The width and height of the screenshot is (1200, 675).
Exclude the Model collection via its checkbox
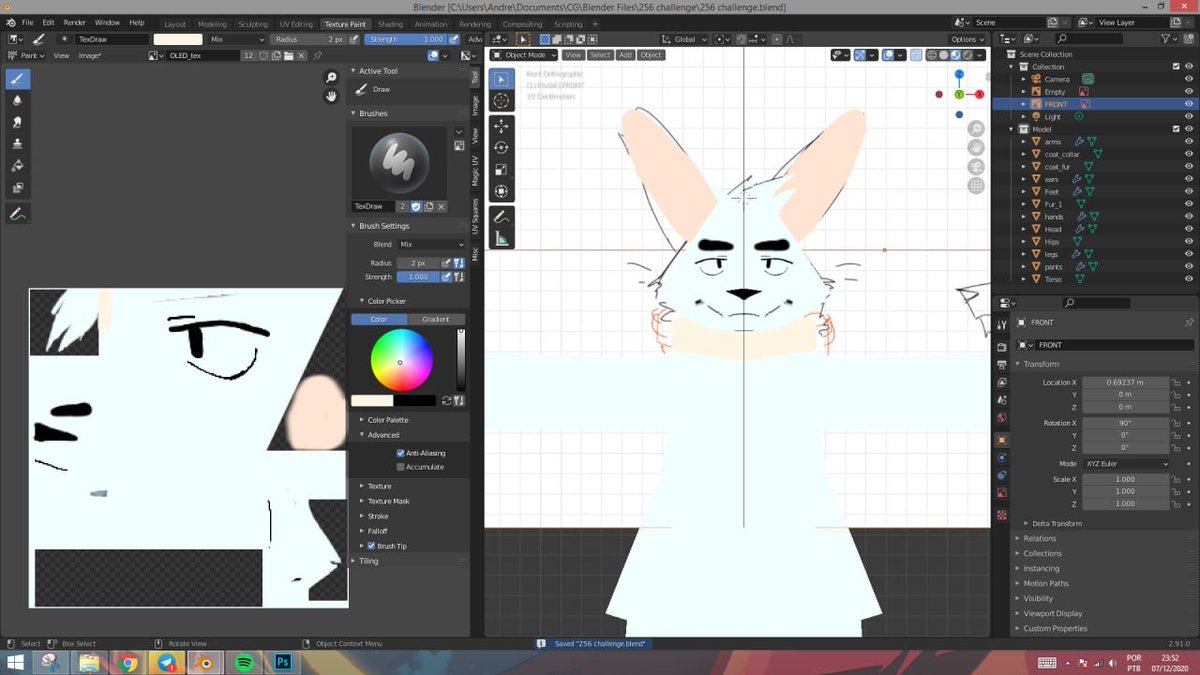[x=1176, y=129]
